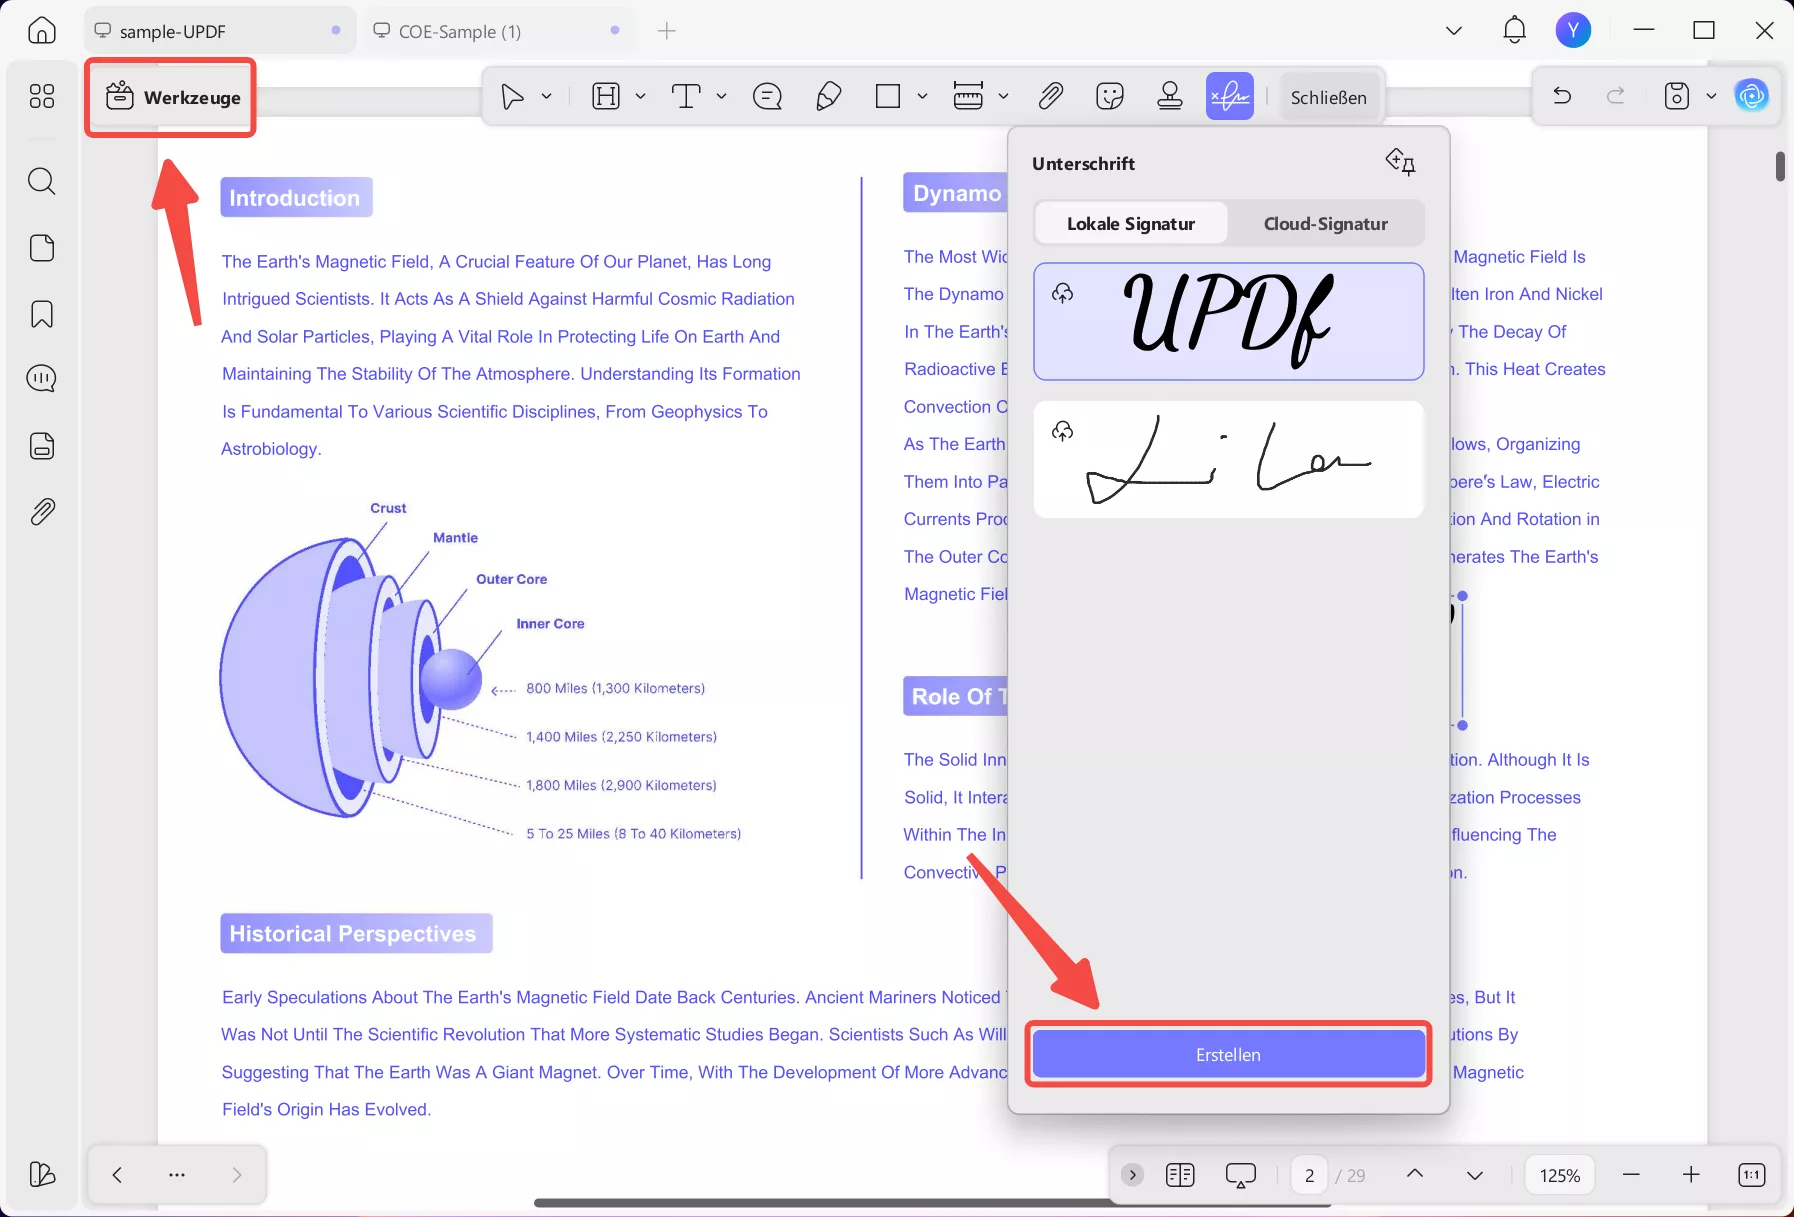
Task: Click the attachment paperclip toolbar tool
Action: pyautogui.click(x=1050, y=96)
